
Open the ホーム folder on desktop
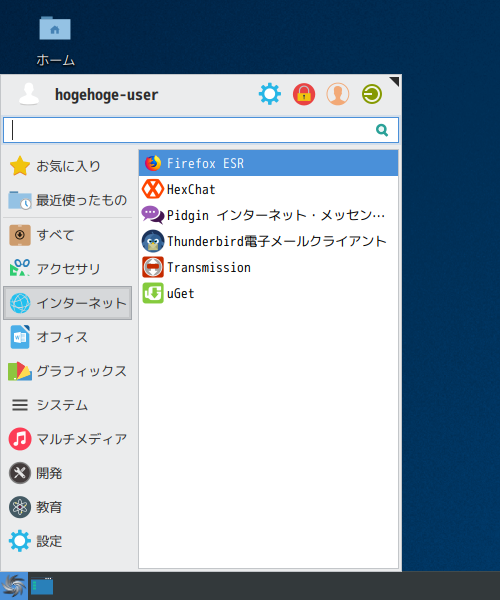coord(55,41)
